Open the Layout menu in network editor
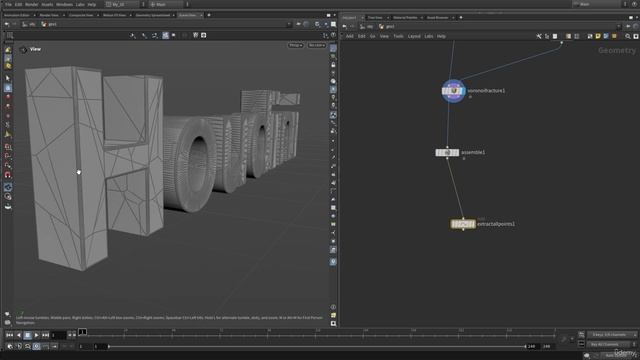This screenshot has width=640, height=360. click(x=414, y=36)
